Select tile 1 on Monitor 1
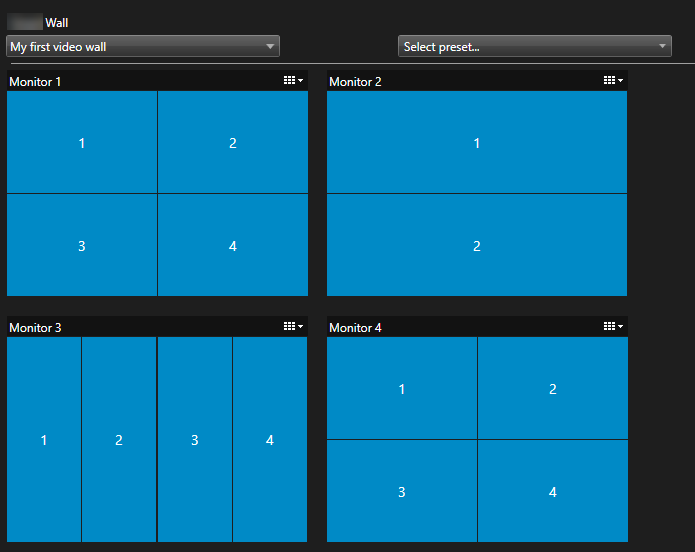The height and width of the screenshot is (552, 695). (82, 143)
